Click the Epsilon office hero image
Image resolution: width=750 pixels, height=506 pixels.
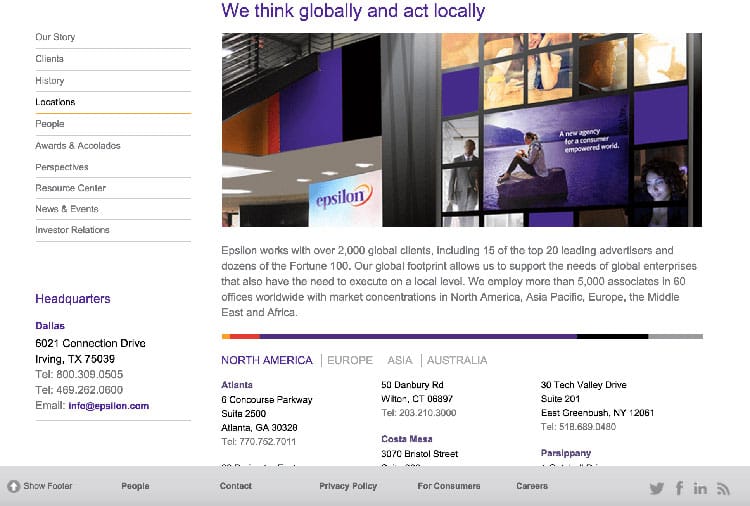tap(462, 130)
